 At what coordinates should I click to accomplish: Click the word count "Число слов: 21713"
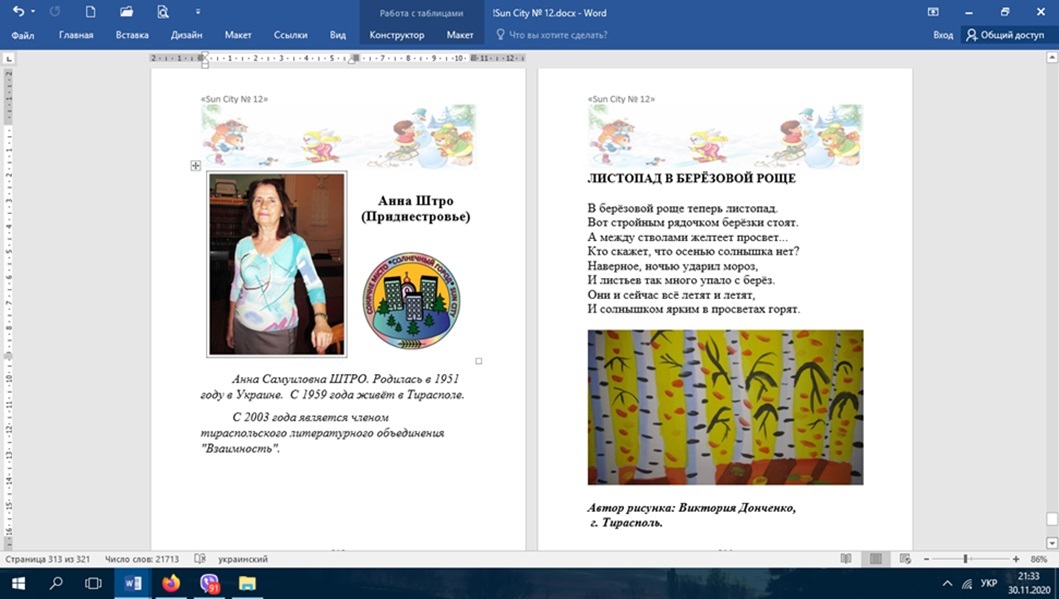[142, 559]
